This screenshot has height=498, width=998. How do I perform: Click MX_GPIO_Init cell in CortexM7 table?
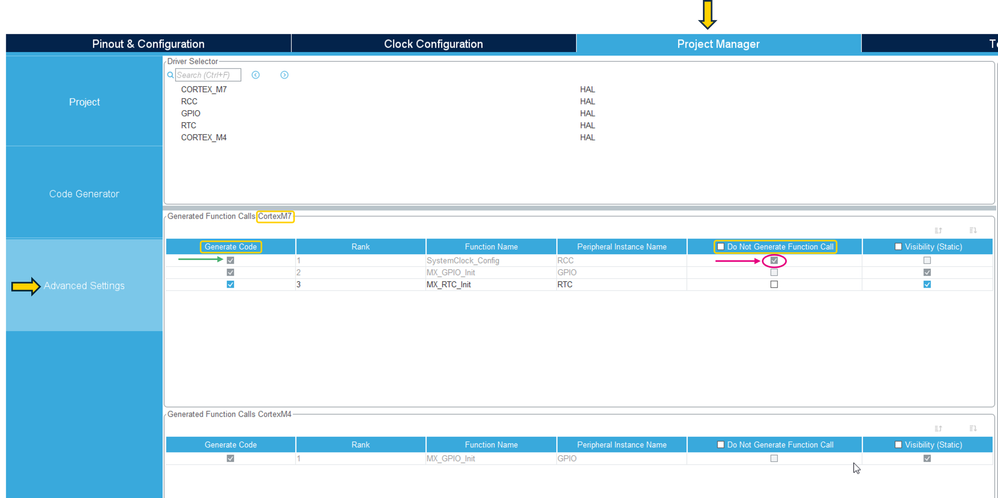[x=491, y=273]
